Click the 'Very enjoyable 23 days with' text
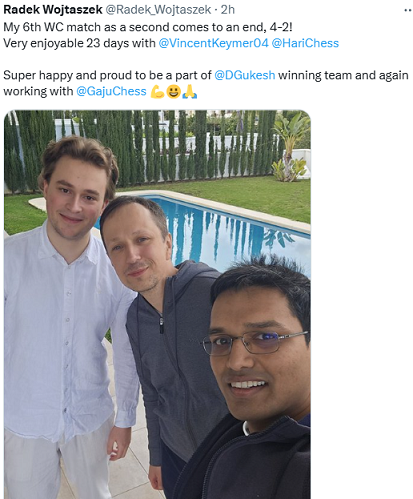The width and height of the screenshot is (413, 499). pyautogui.click(x=79, y=43)
